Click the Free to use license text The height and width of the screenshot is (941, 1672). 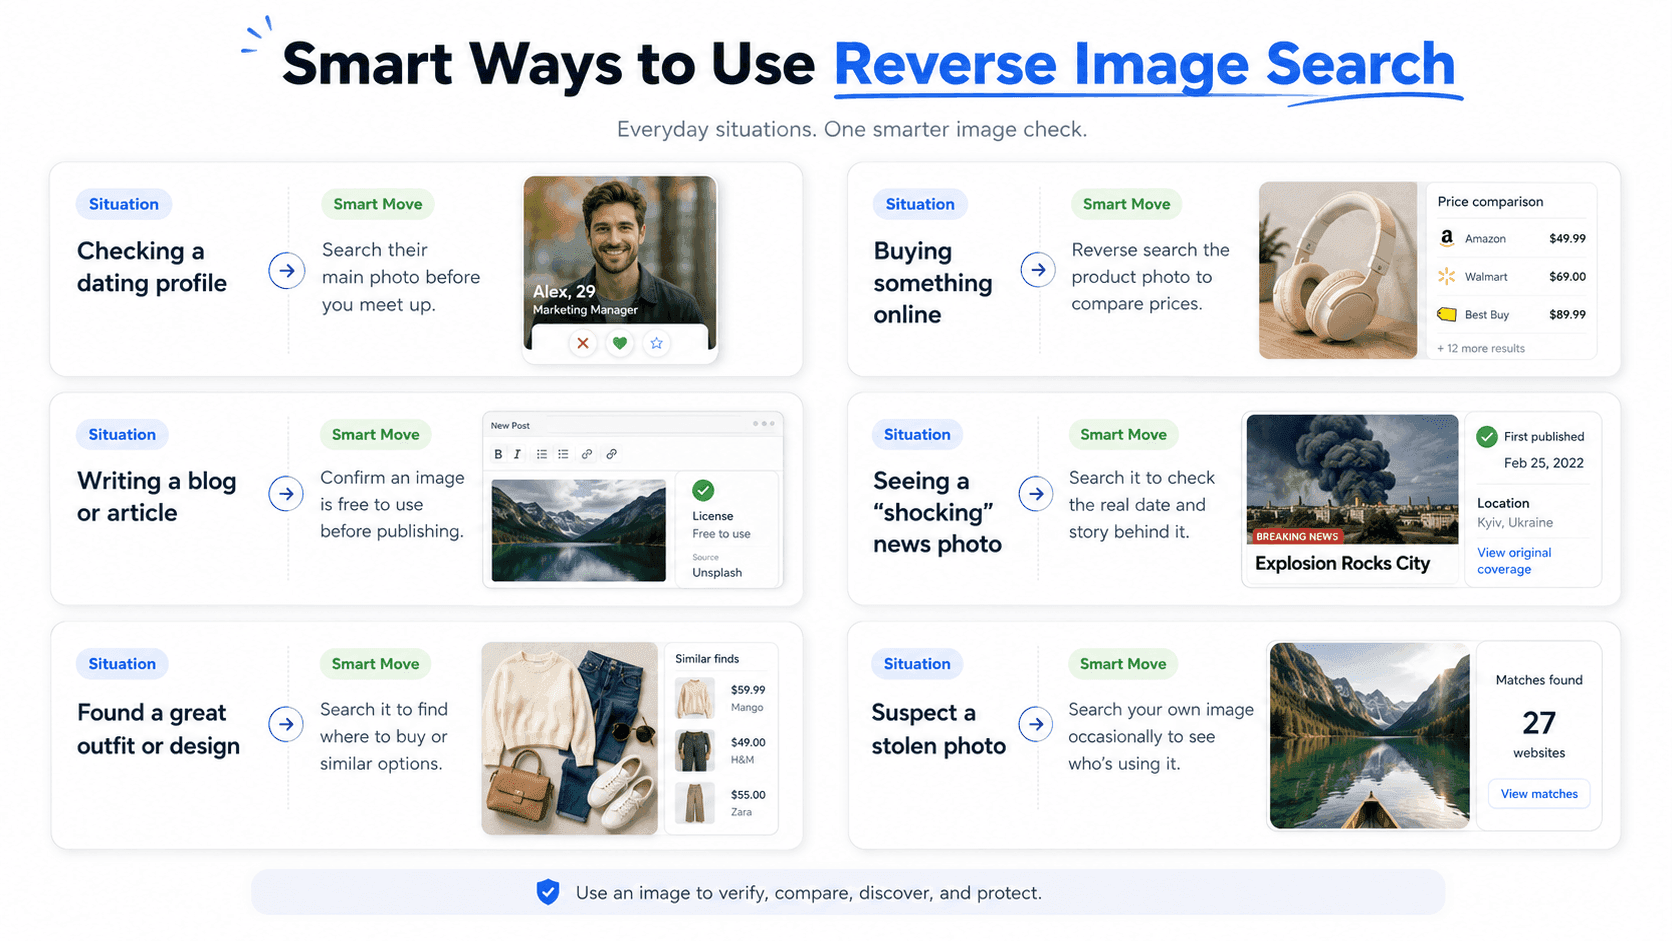pos(721,534)
